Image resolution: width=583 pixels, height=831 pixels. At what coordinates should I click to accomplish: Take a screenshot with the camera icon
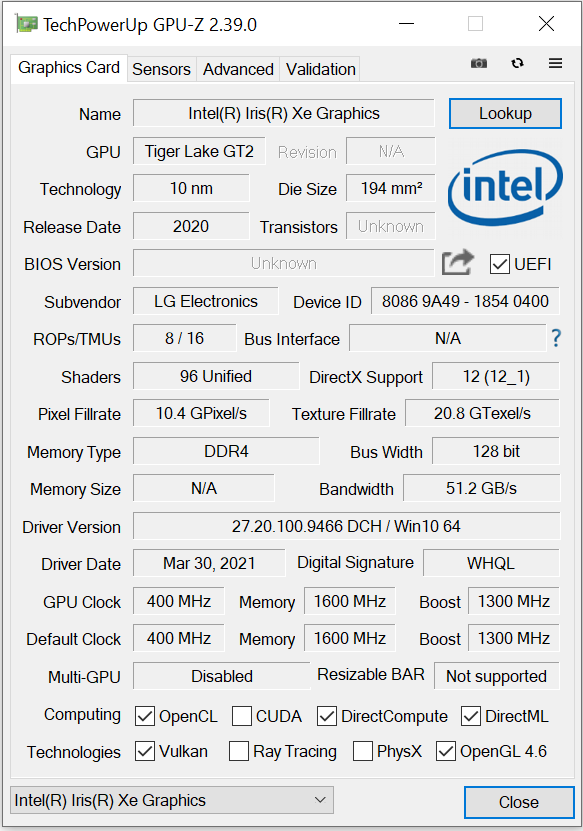tap(479, 64)
